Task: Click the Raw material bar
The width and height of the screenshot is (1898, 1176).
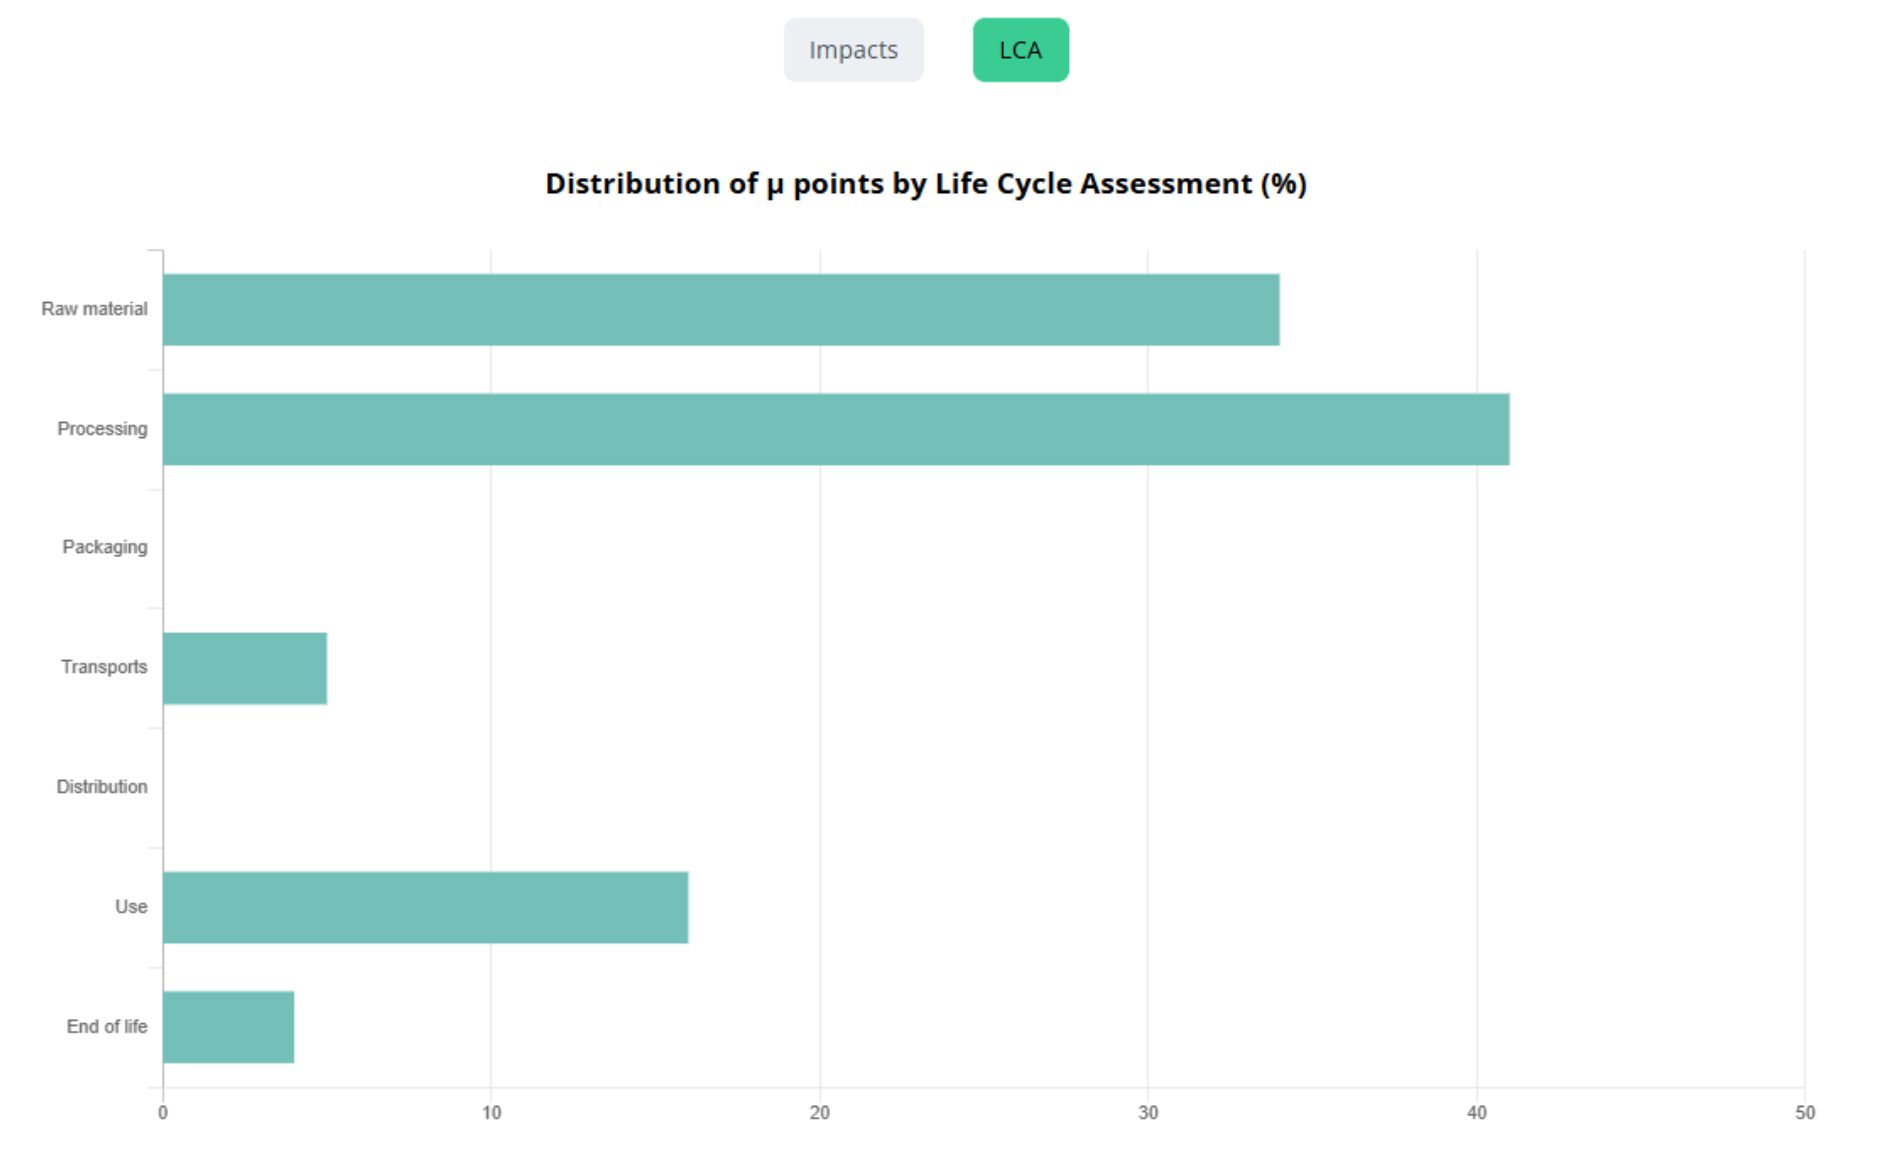Action: click(720, 310)
